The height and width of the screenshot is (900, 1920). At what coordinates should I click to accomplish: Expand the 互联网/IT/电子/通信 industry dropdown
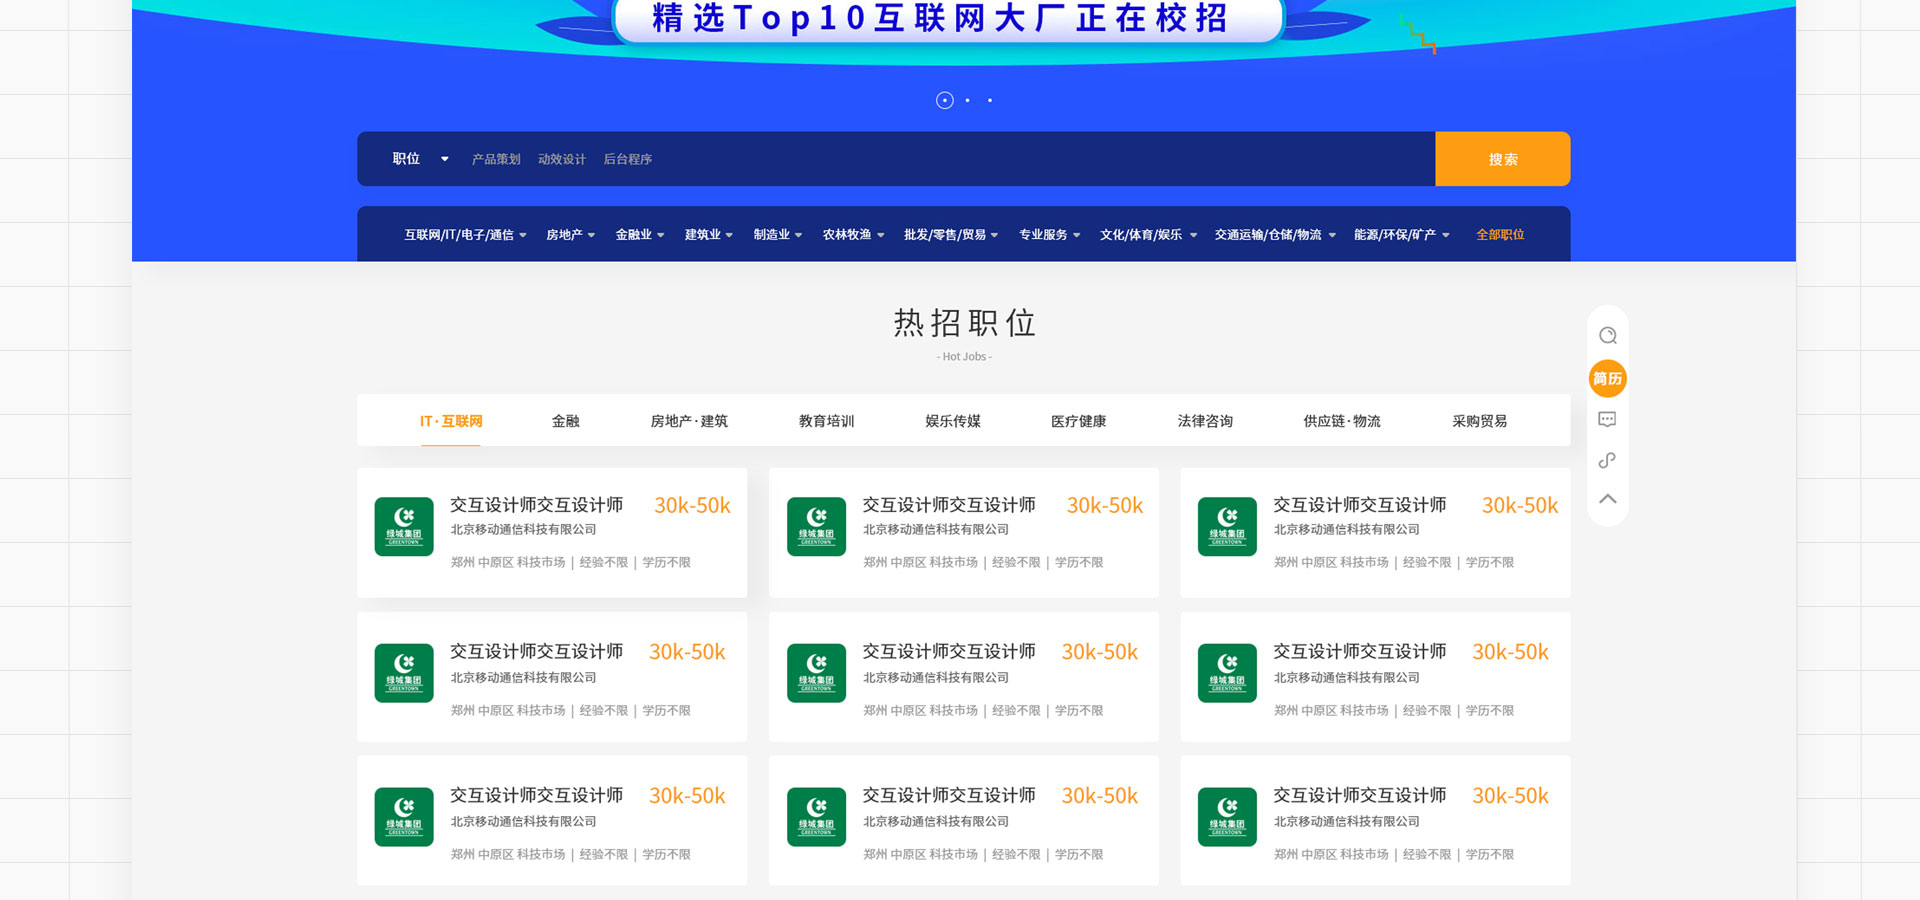tap(465, 235)
